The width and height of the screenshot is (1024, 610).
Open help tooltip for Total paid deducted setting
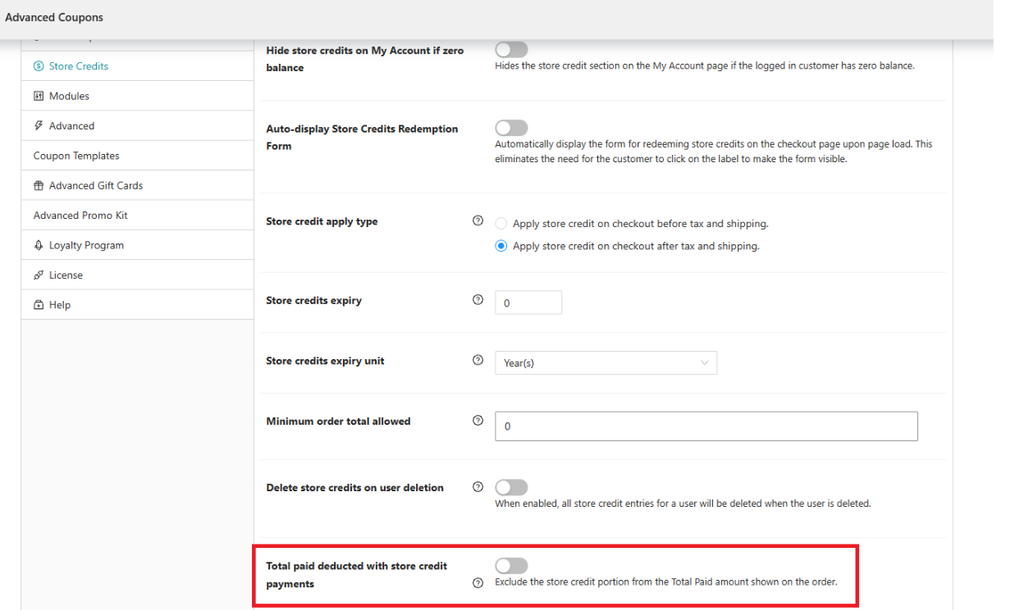click(478, 583)
